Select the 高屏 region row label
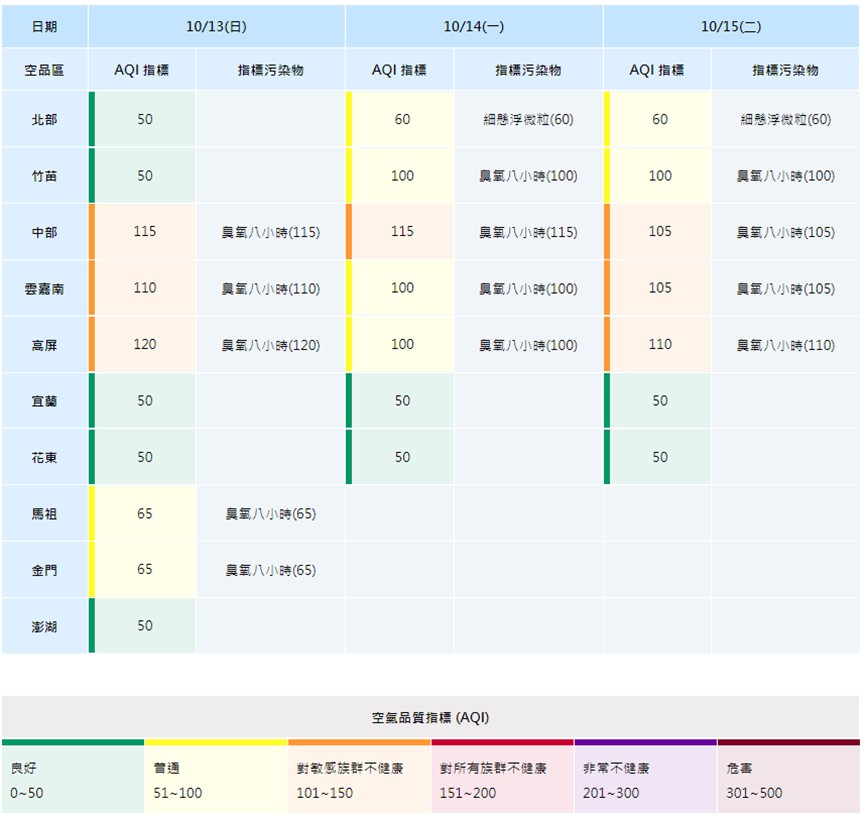Viewport: 865px width, 817px height. tap(45, 345)
